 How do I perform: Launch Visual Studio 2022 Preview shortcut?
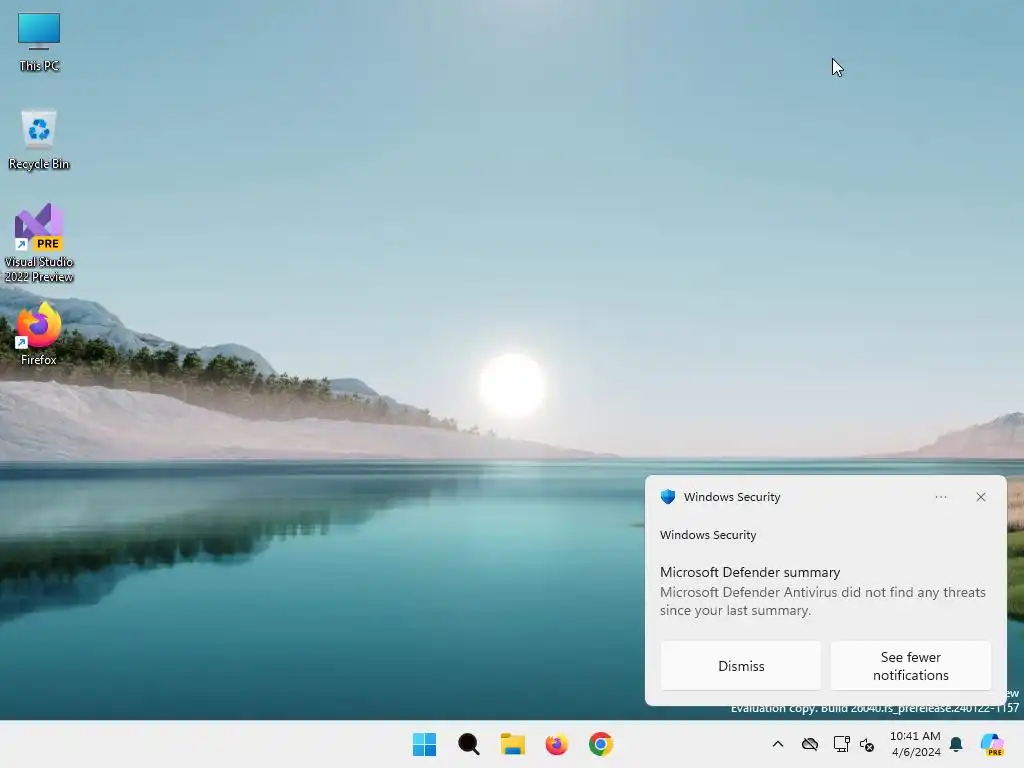tap(39, 243)
